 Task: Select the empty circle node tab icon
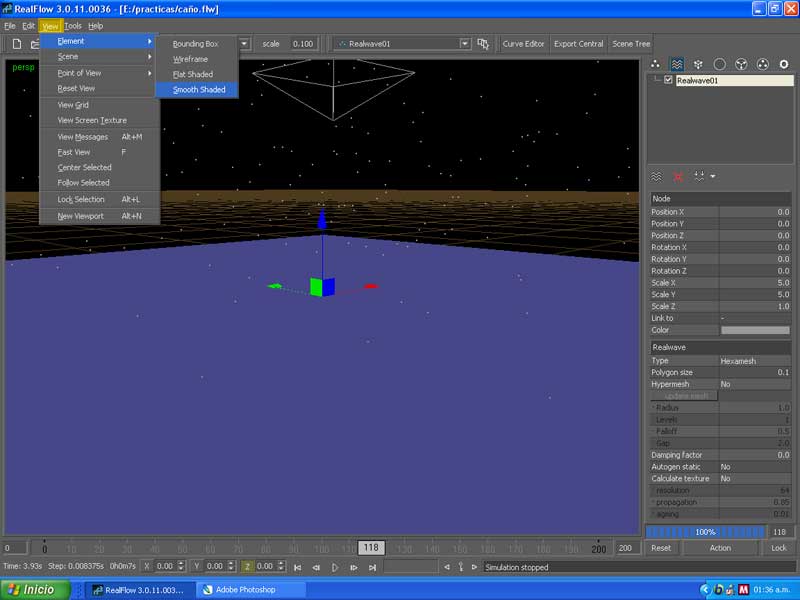click(719, 64)
